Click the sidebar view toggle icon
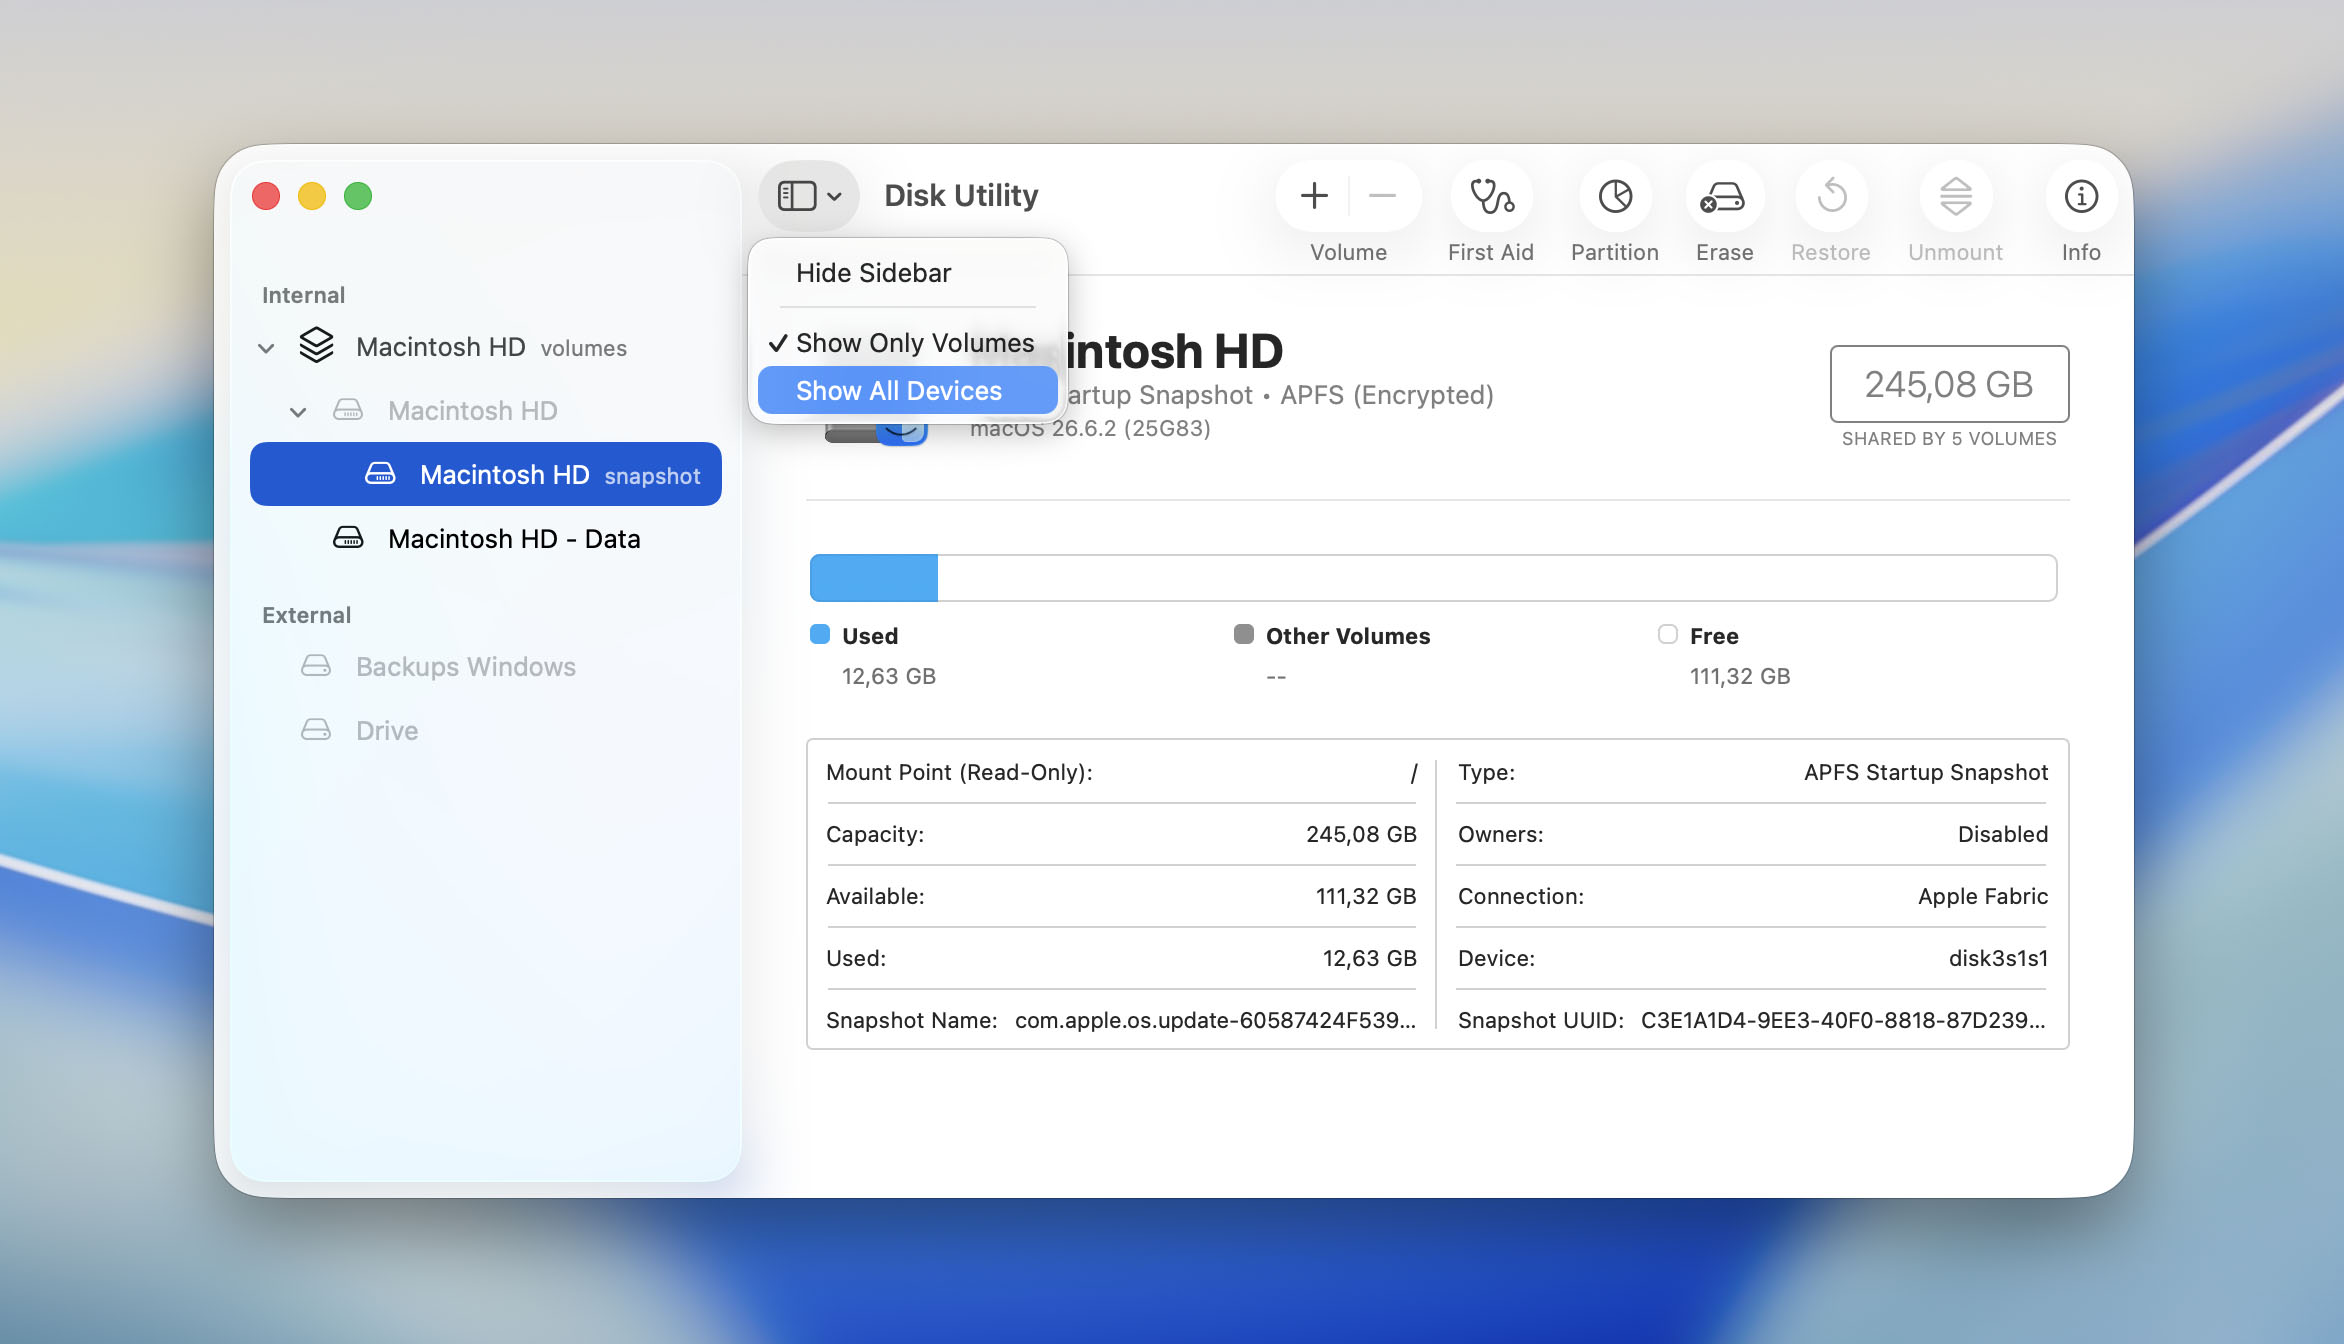Screen dimensions: 2344x1344 (x=797, y=196)
